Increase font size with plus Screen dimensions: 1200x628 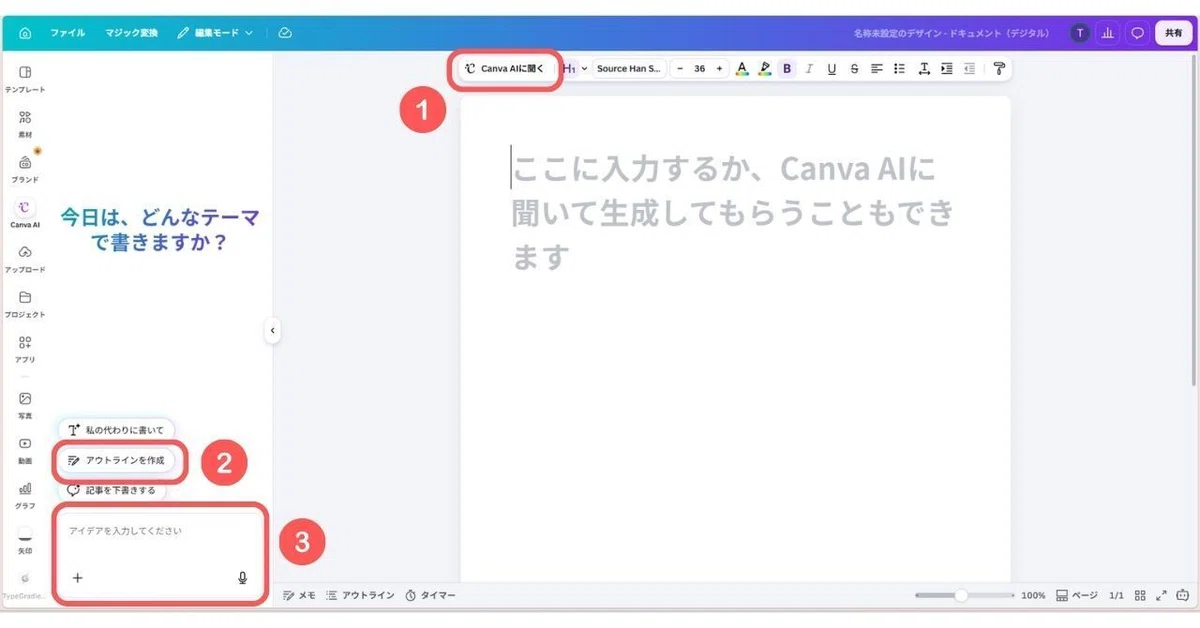(x=719, y=69)
